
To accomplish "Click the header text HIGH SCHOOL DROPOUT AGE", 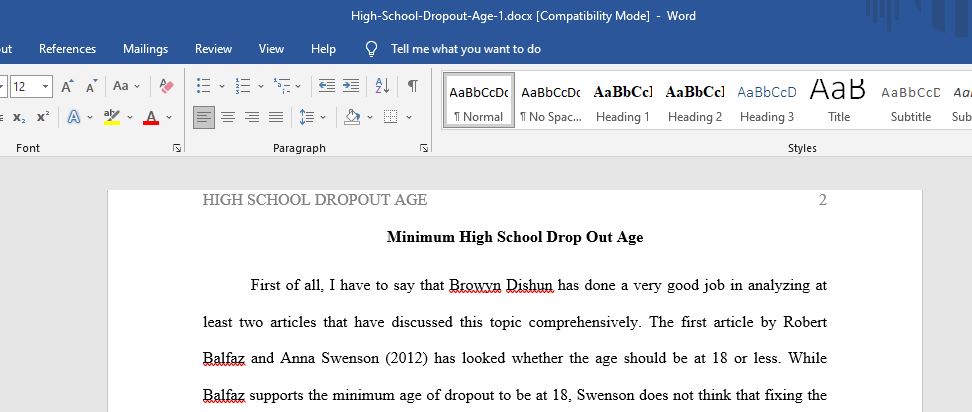I will [x=315, y=200].
